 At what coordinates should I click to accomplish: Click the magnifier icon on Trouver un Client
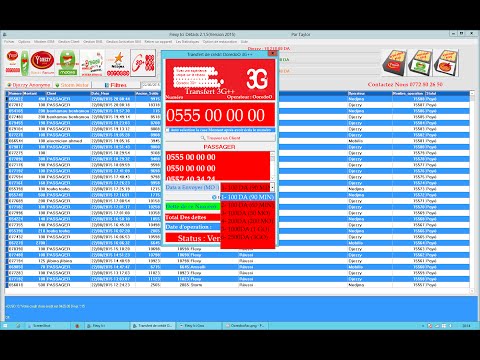click(202, 138)
